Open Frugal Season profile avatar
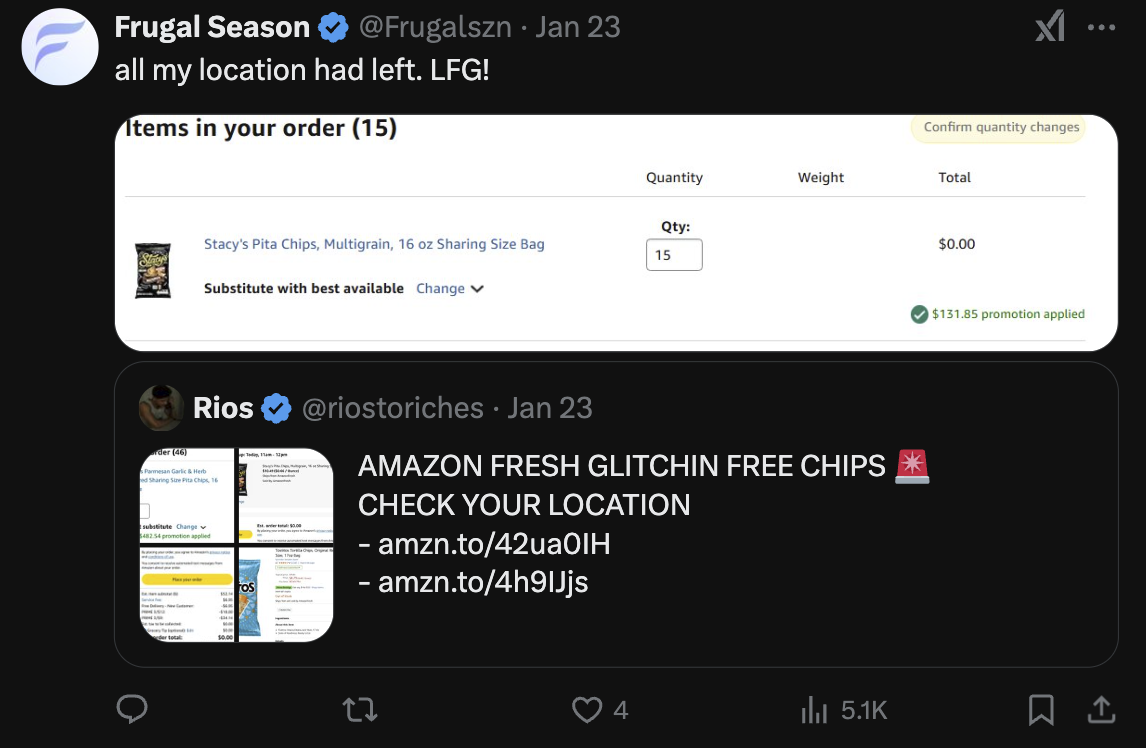The width and height of the screenshot is (1146, 748). (60, 47)
